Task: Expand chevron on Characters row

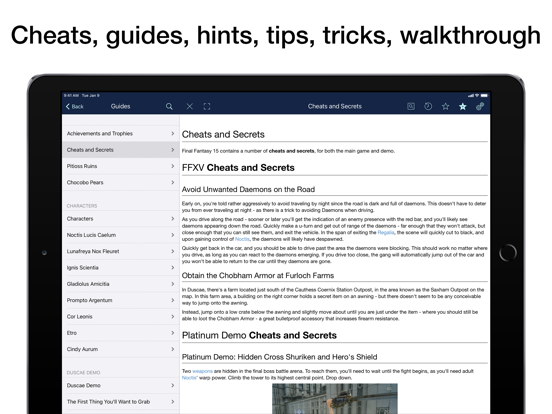Action: tap(172, 219)
